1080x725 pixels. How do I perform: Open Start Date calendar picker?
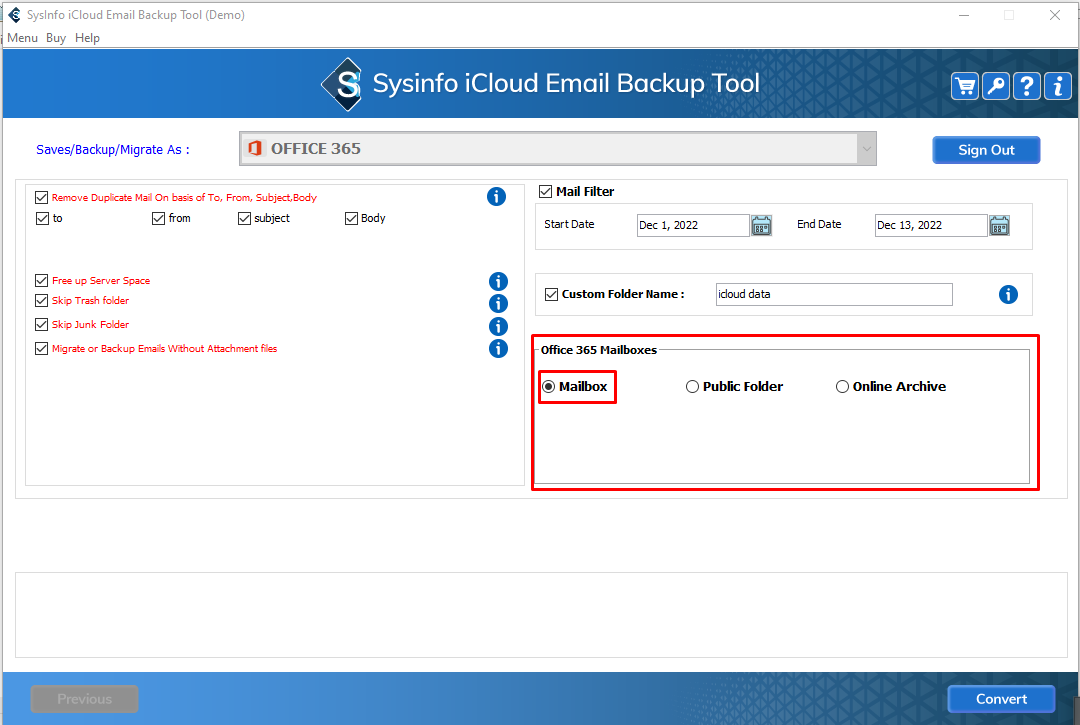pos(762,225)
